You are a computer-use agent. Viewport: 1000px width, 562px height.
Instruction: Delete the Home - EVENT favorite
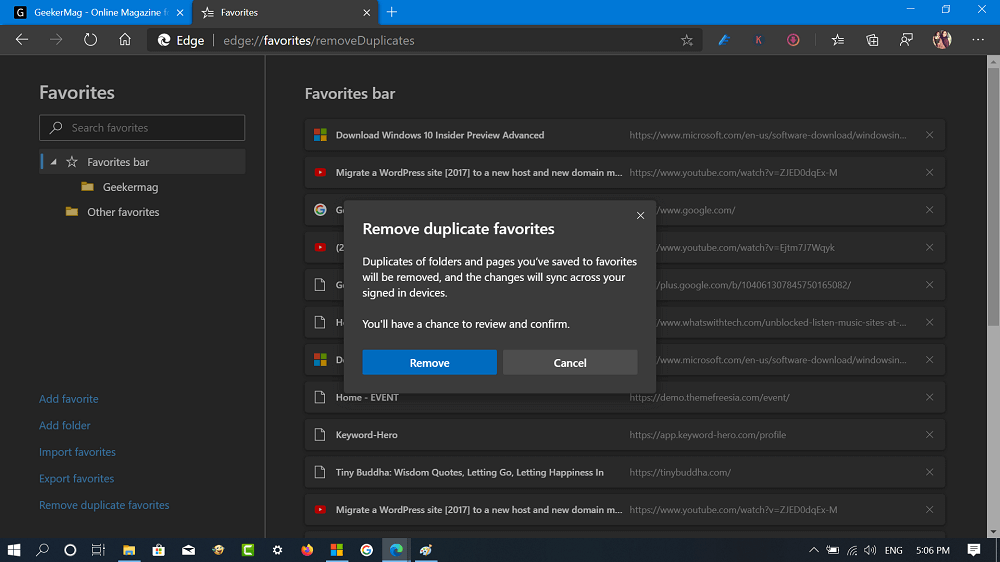pos(929,397)
